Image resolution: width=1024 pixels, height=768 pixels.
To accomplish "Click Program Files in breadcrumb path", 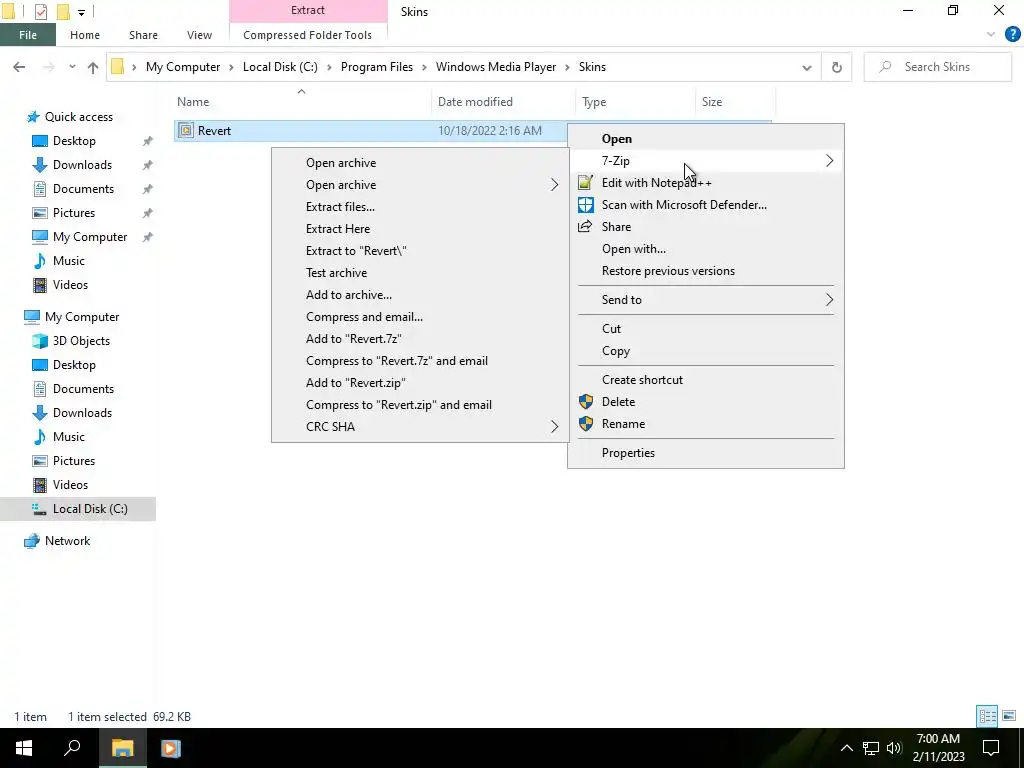I will [377, 67].
